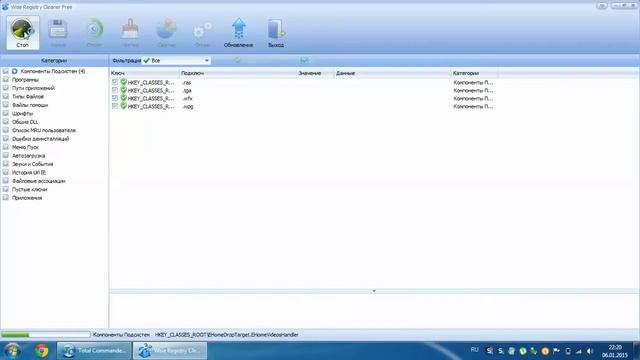Viewport: 640px width, 360px height.
Task: Click the Wise Registry Cleaner taskbar button
Action: [x=170, y=351]
